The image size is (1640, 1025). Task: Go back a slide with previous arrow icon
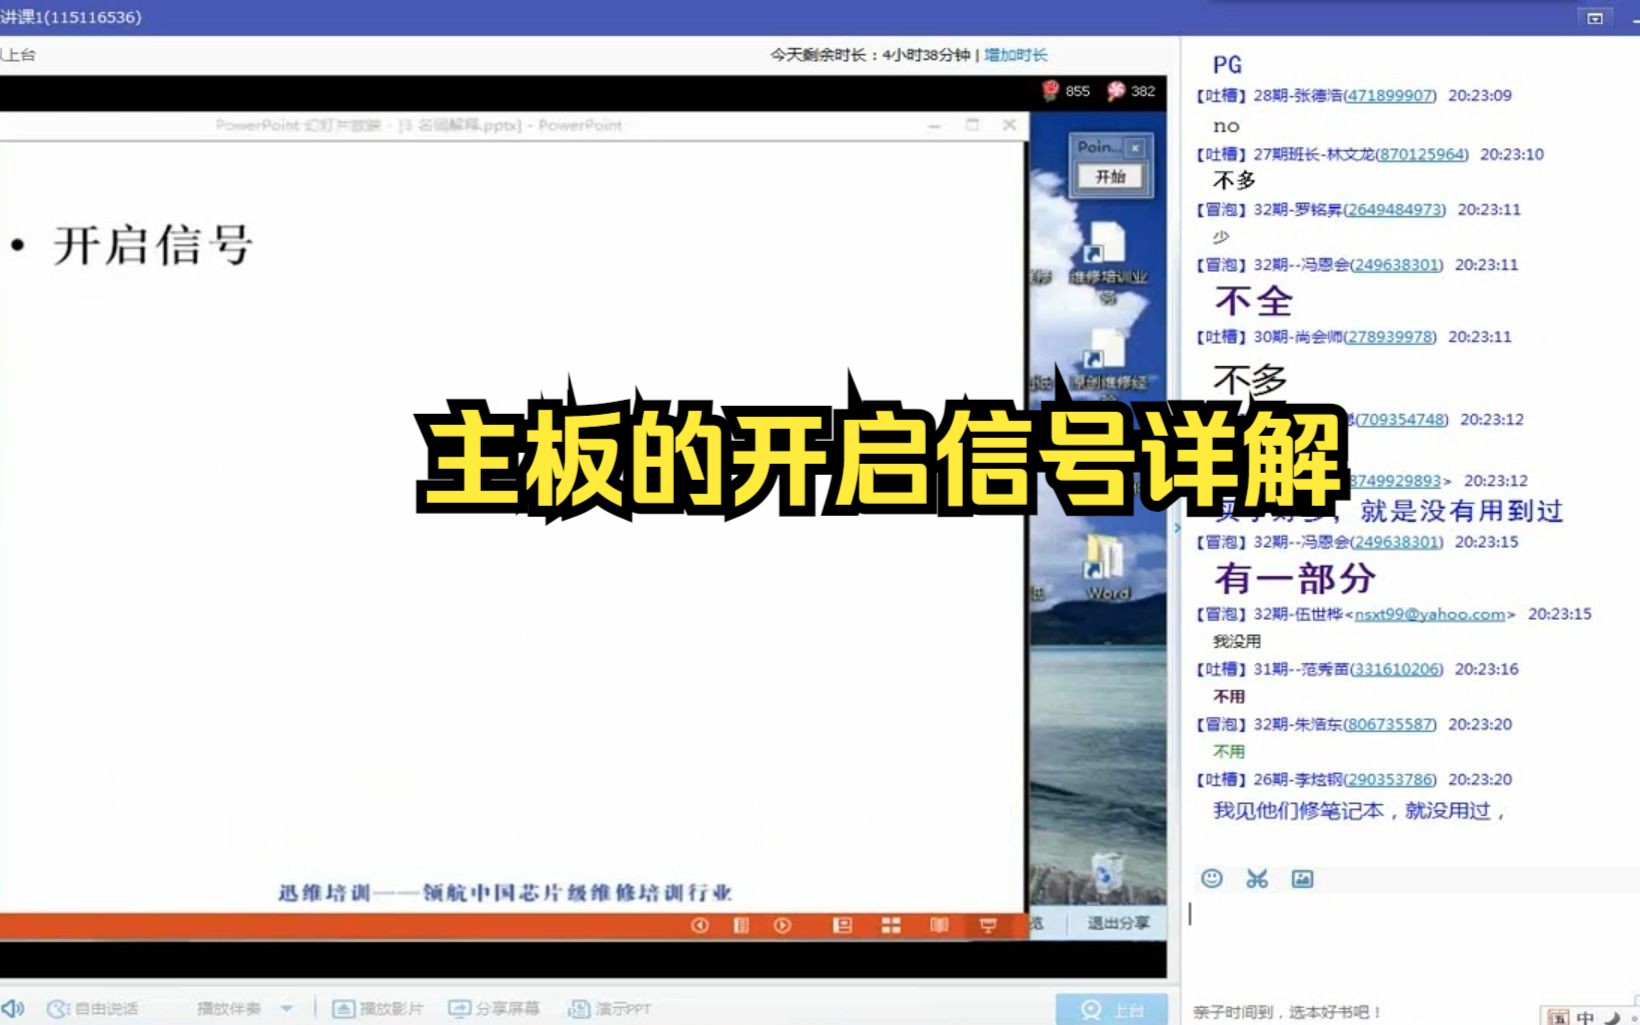click(700, 925)
